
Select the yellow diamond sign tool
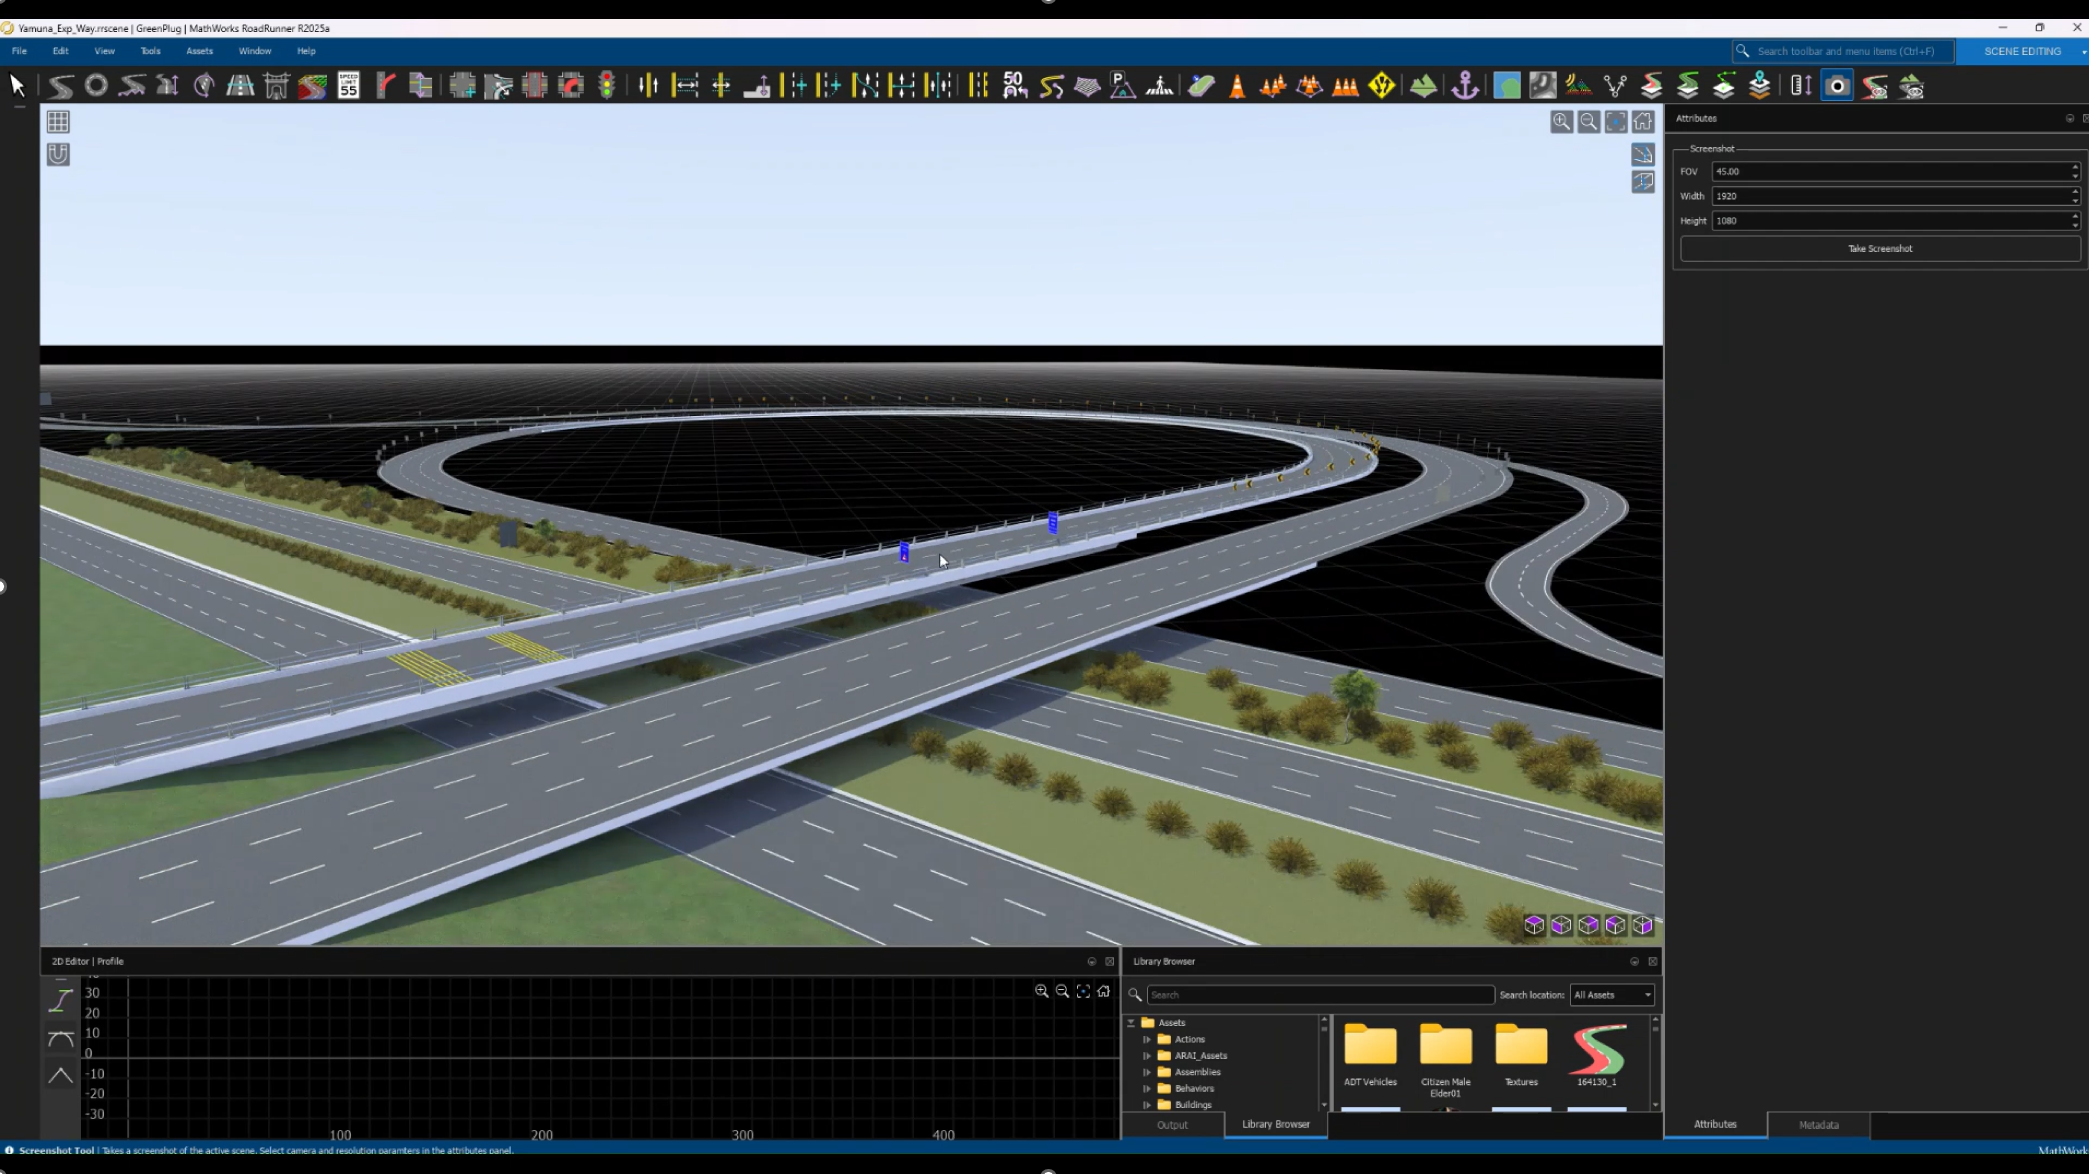click(1381, 86)
